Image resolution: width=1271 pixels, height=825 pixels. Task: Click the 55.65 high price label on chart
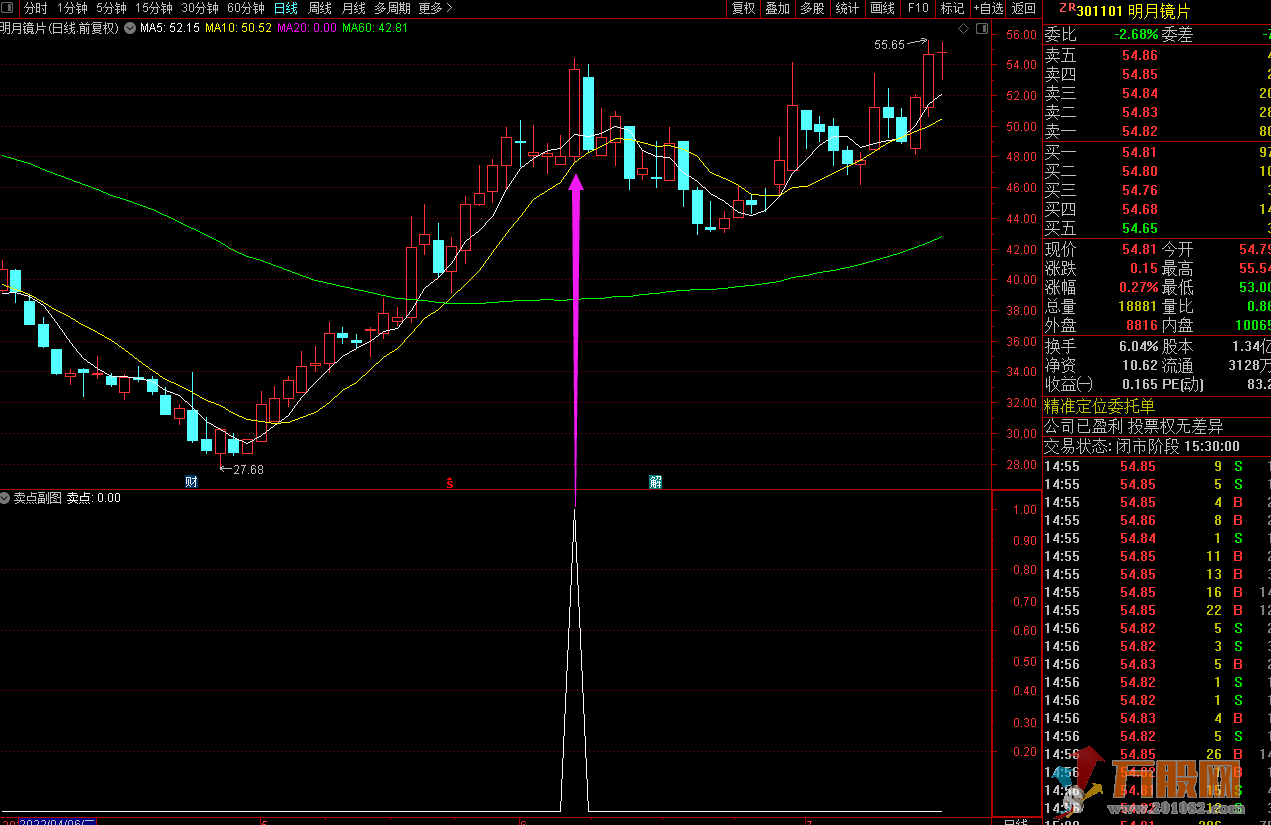[889, 45]
